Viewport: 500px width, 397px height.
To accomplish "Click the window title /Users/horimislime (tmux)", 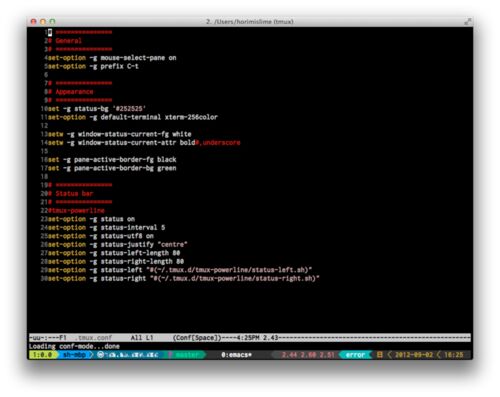I will [250, 22].
